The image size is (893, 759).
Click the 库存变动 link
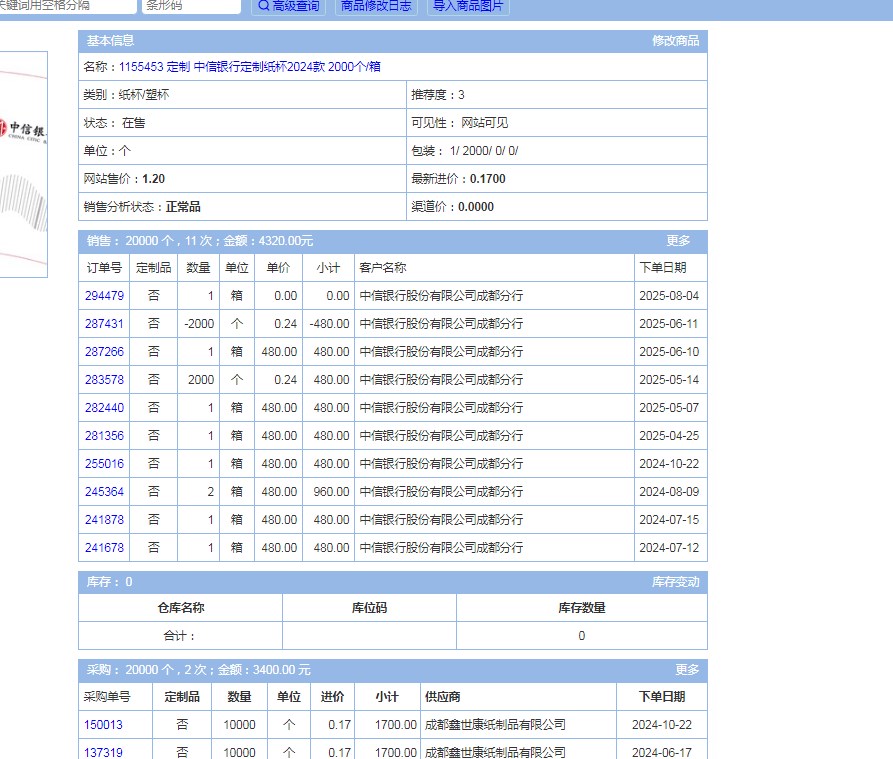click(x=675, y=582)
